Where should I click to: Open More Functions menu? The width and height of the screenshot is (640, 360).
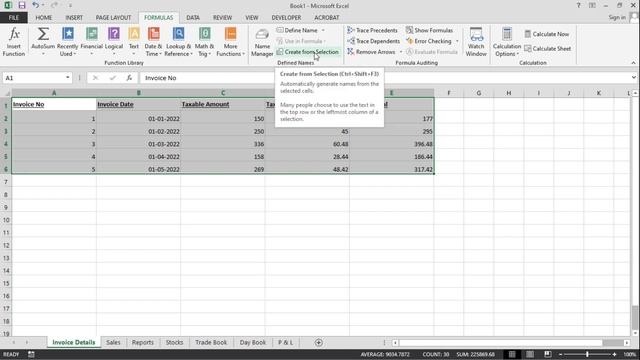231,42
